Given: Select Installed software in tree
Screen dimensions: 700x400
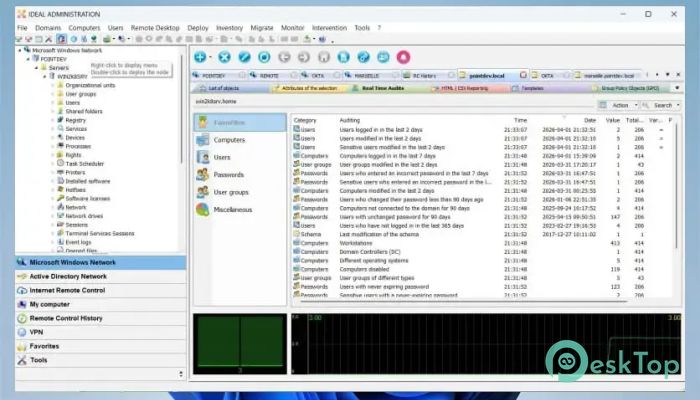Looking at the screenshot, I should click(88, 181).
